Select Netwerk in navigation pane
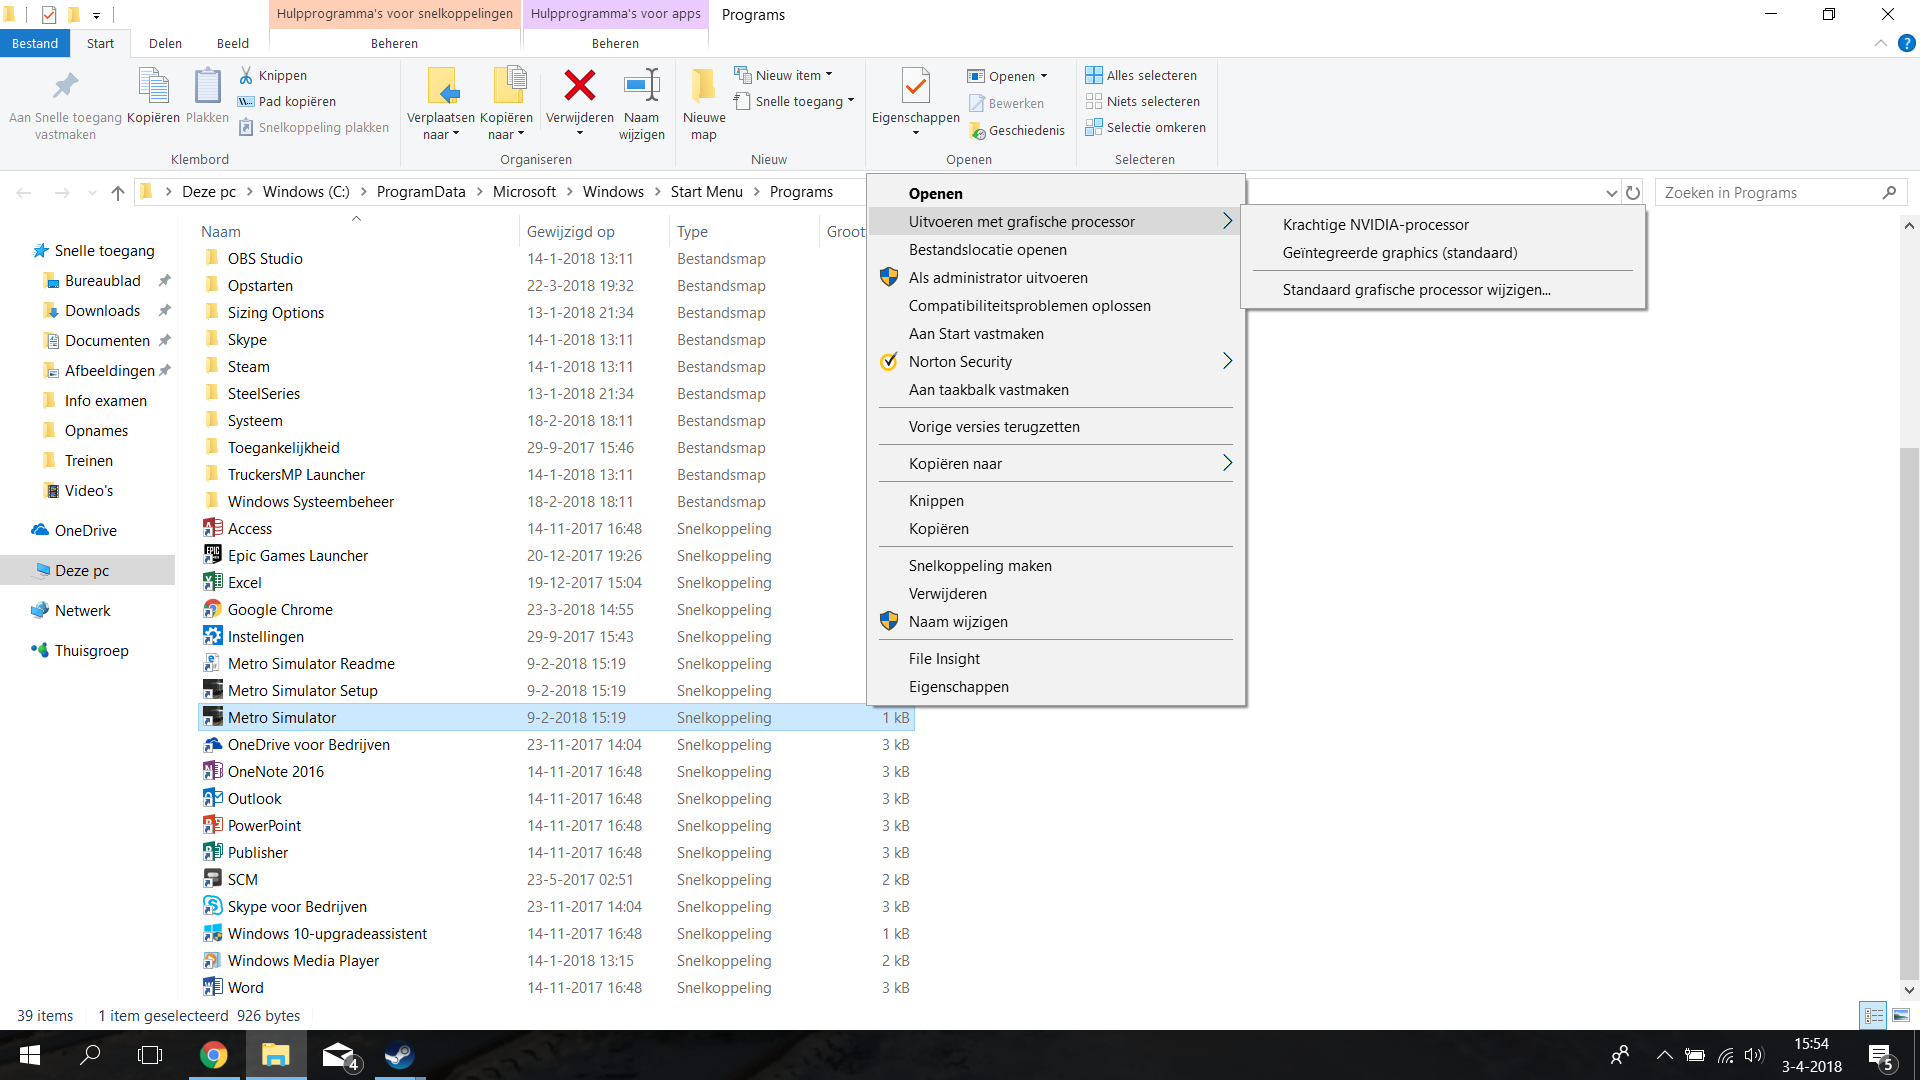The image size is (1920, 1080). pos(82,610)
